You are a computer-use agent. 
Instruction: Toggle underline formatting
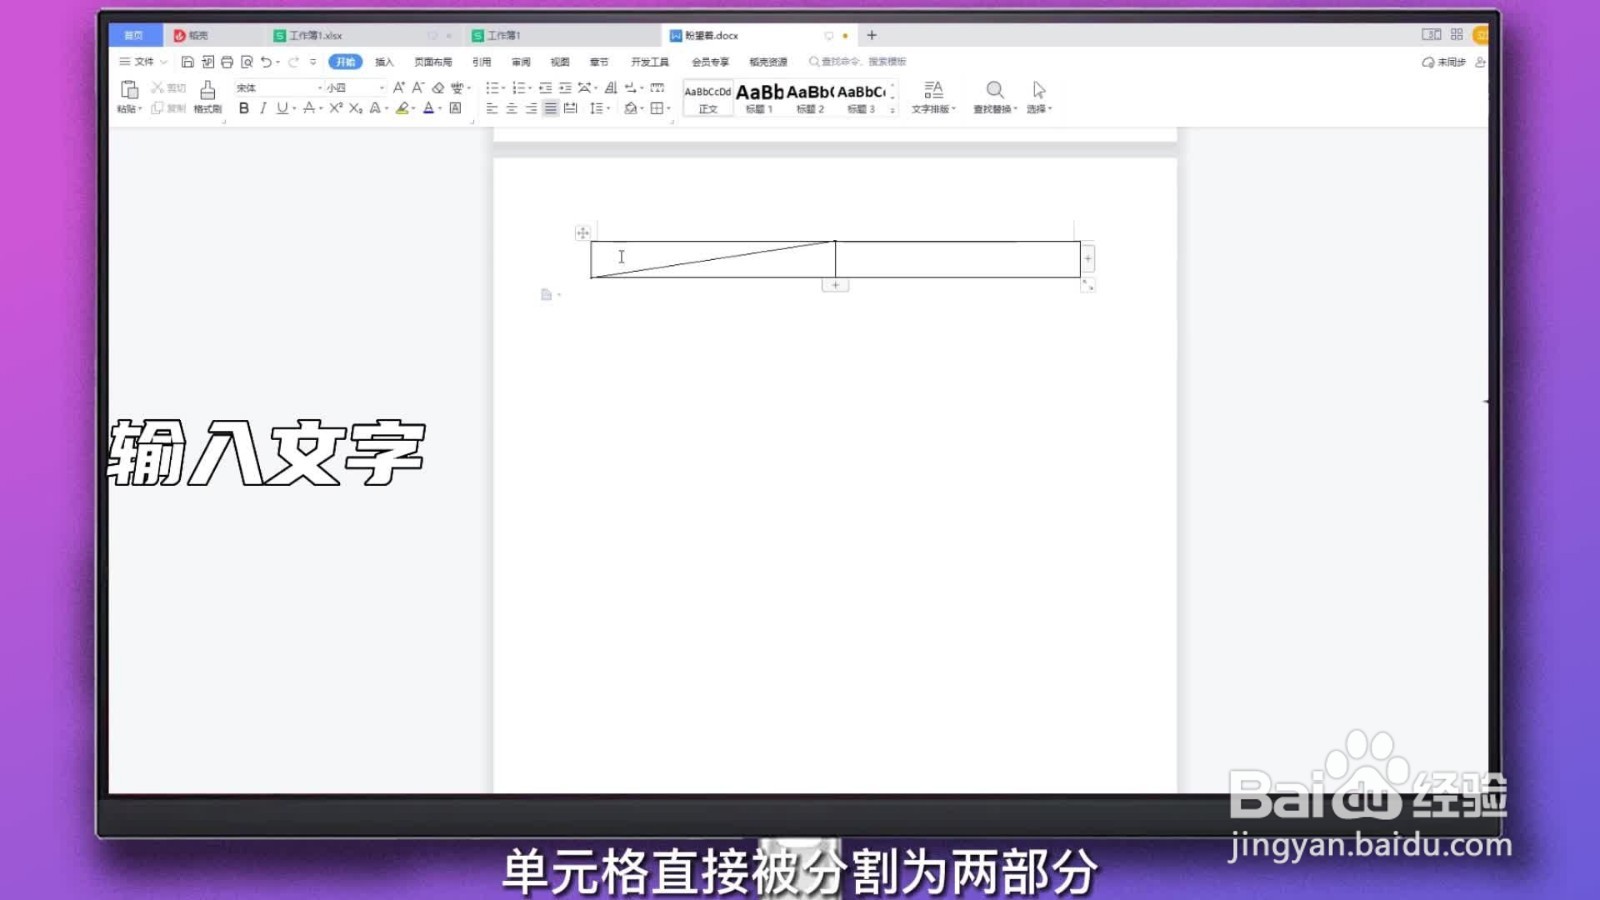[282, 108]
